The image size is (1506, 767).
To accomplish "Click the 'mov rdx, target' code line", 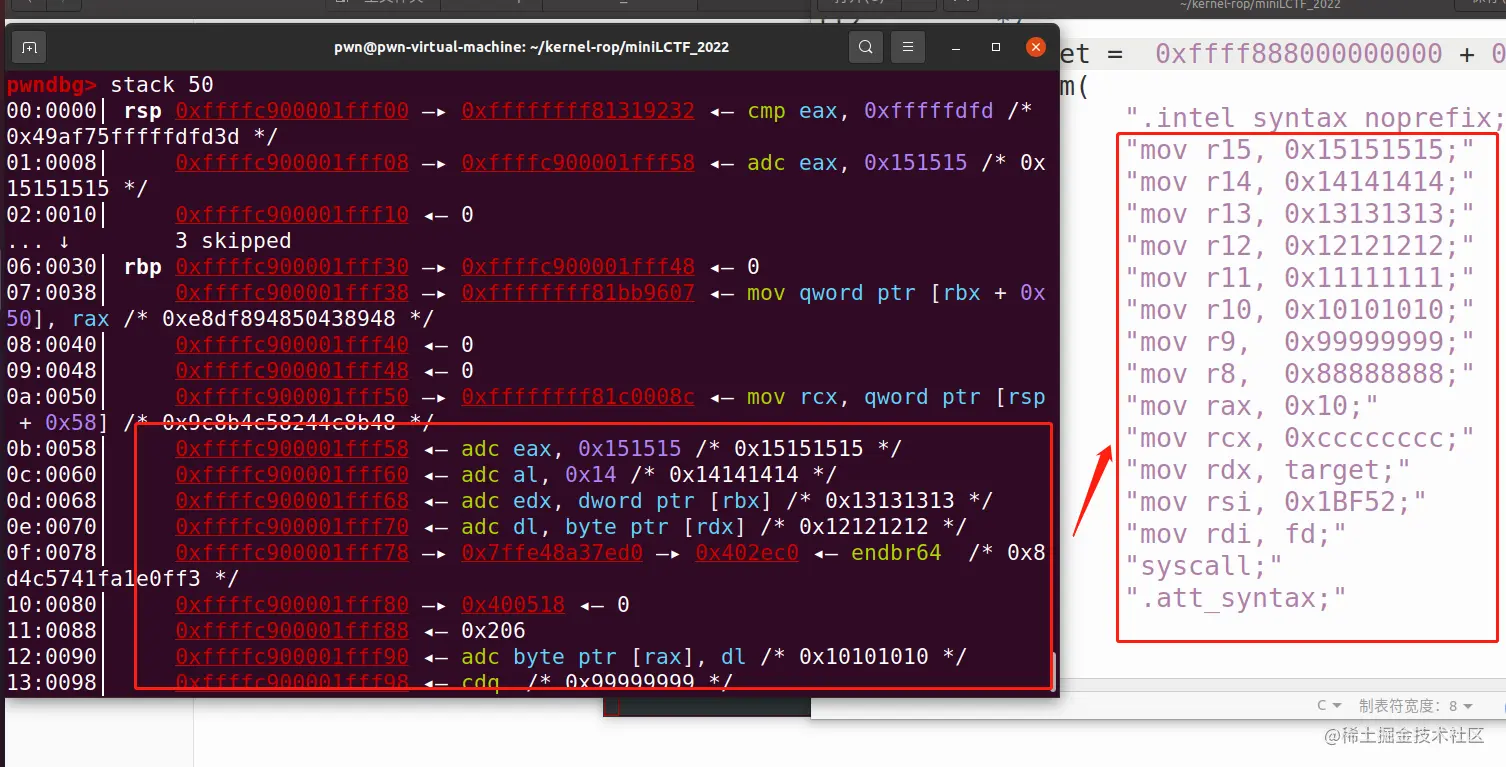I will click(x=1268, y=470).
